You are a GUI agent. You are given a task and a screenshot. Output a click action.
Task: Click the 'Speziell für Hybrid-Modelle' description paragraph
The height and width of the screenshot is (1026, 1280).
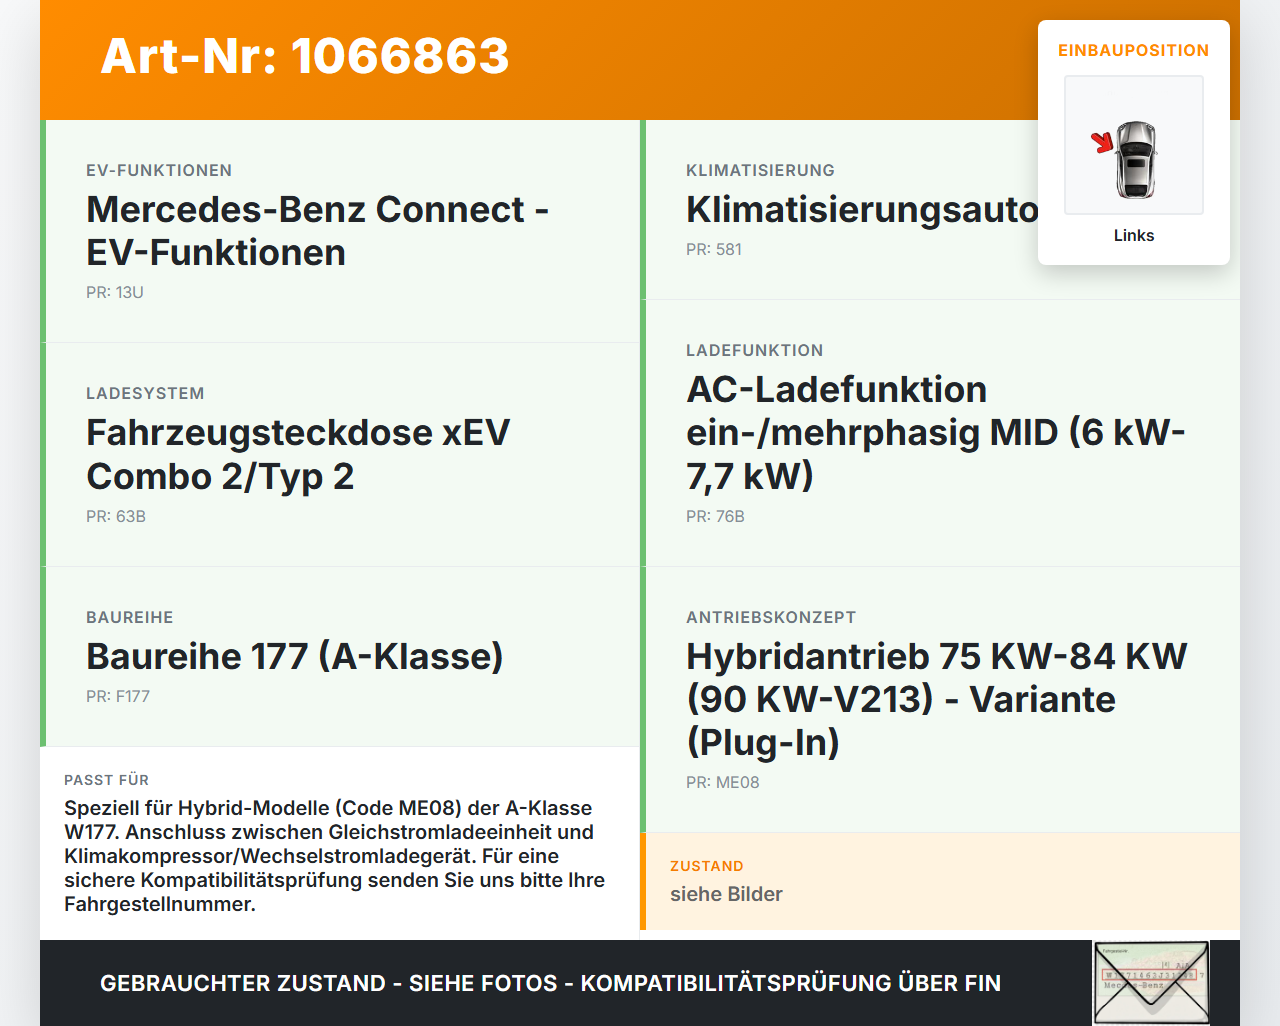point(335,856)
